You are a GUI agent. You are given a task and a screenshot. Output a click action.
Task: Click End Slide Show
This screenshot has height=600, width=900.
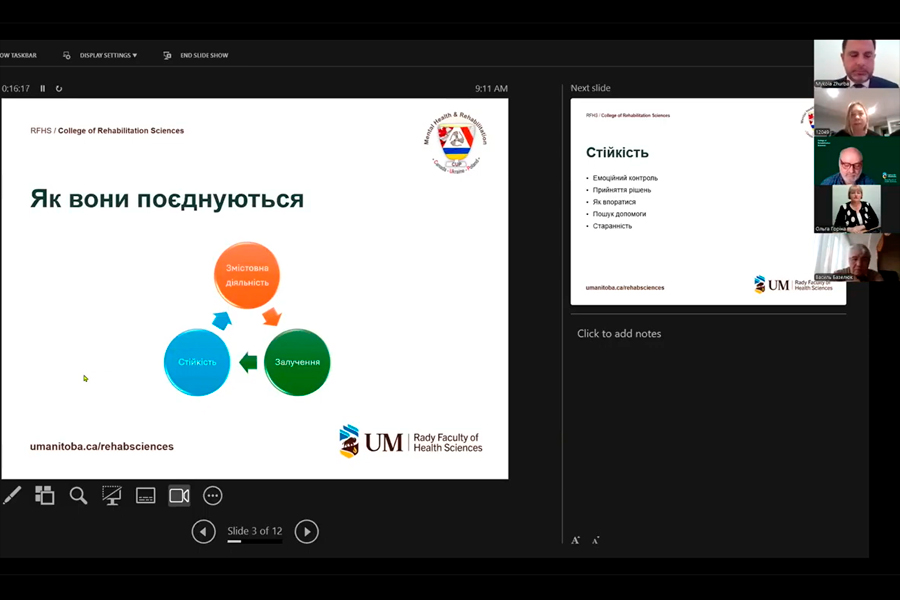coord(204,56)
